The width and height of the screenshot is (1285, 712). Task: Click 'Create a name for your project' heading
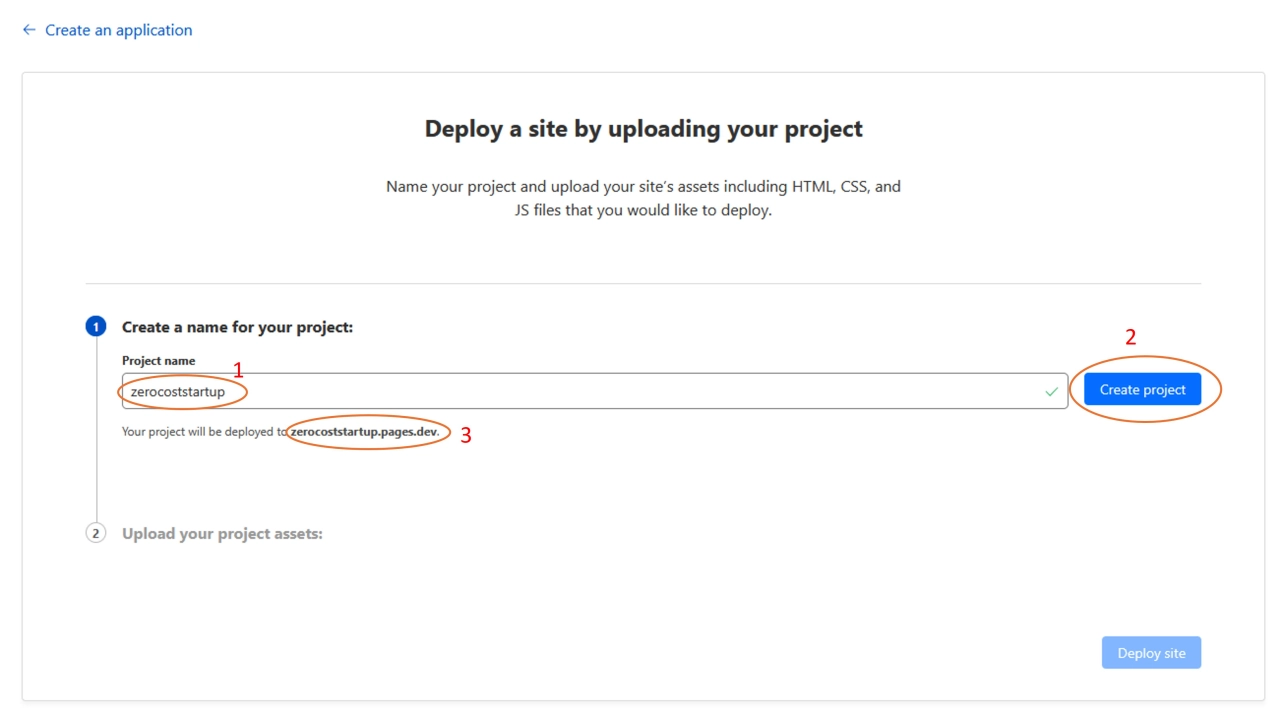click(x=237, y=327)
